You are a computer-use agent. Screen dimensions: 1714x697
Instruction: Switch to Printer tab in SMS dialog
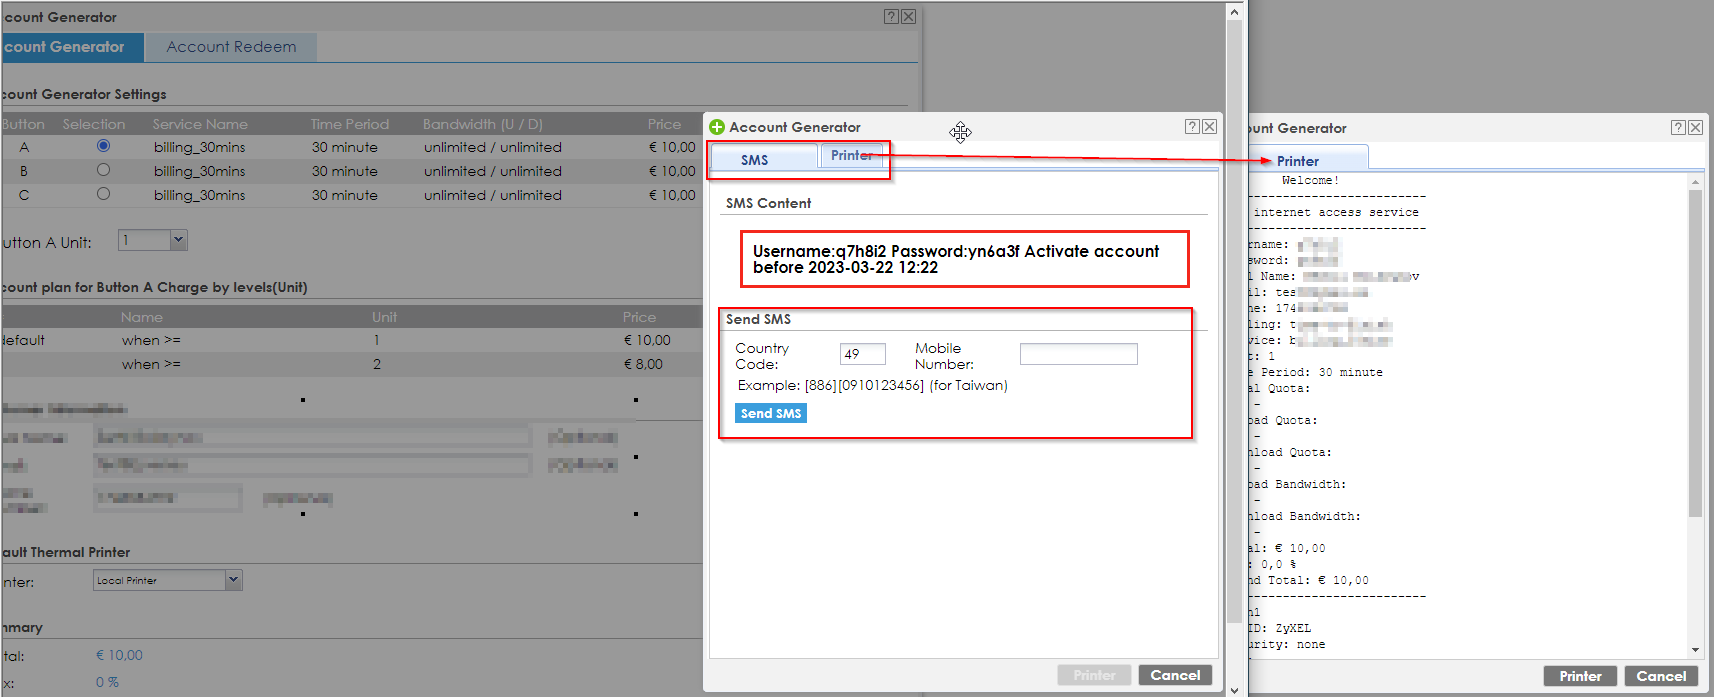[x=851, y=156]
